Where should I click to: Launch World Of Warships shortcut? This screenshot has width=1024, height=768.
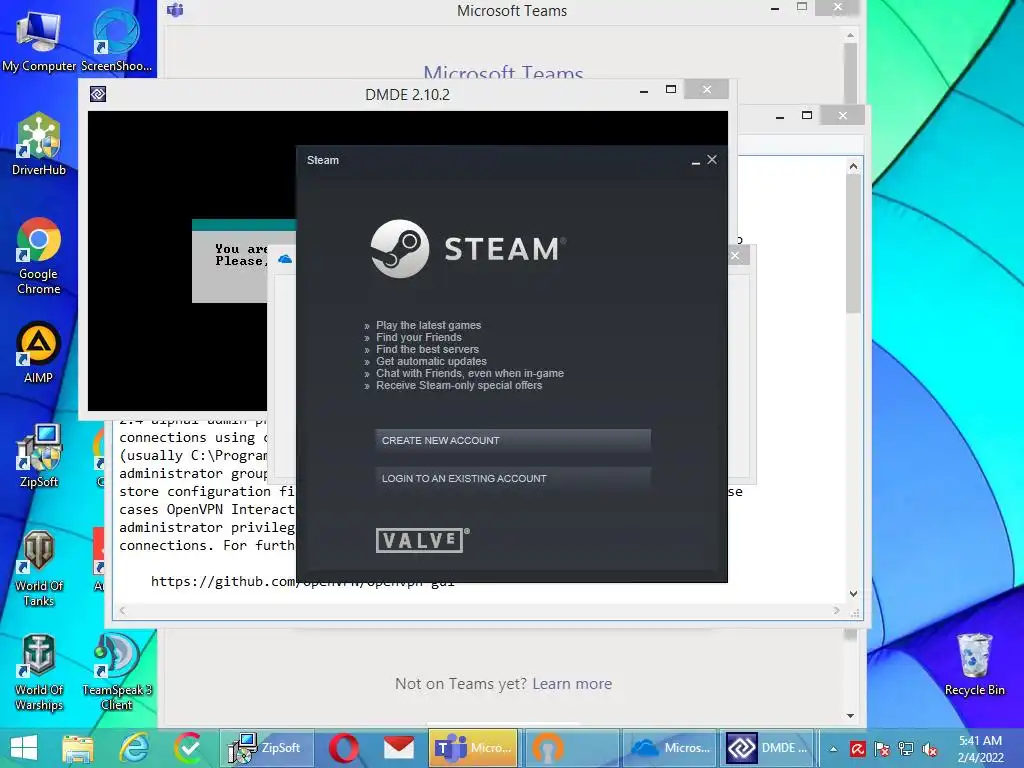pyautogui.click(x=39, y=672)
